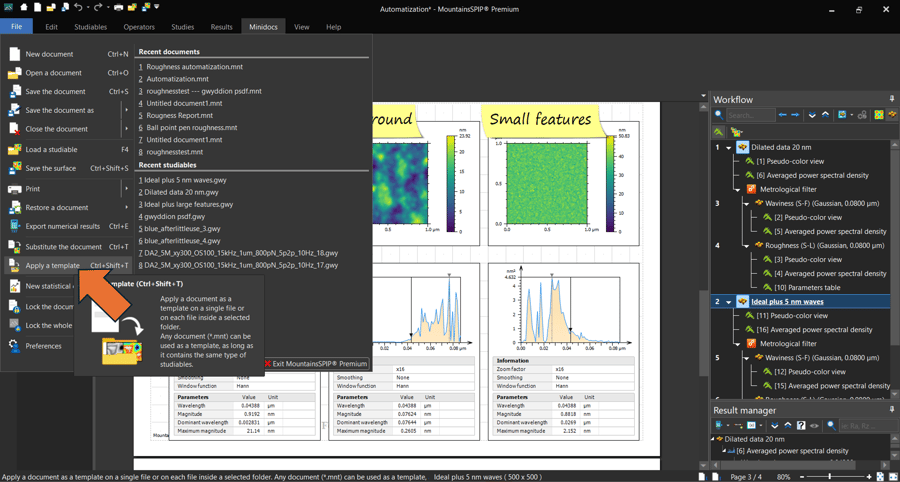Click the colored surface icon in Workflow second row
Viewport: 900px width, 482px height.
(736, 132)
